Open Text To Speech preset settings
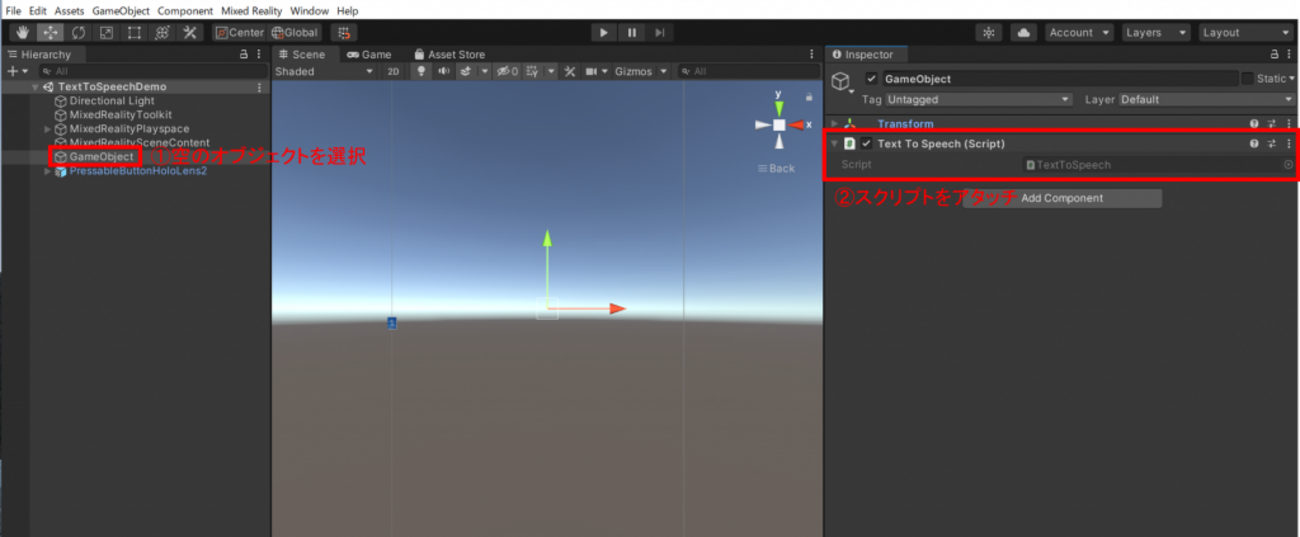Image resolution: width=1300 pixels, height=537 pixels. (1272, 144)
